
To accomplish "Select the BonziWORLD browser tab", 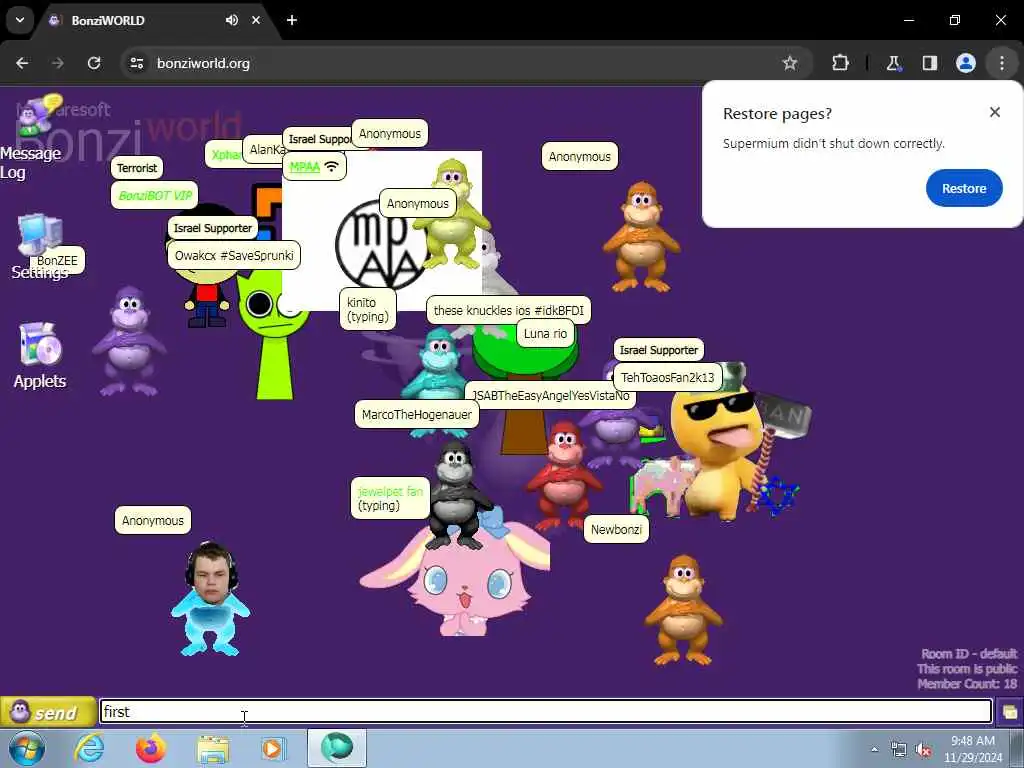I will [x=157, y=20].
